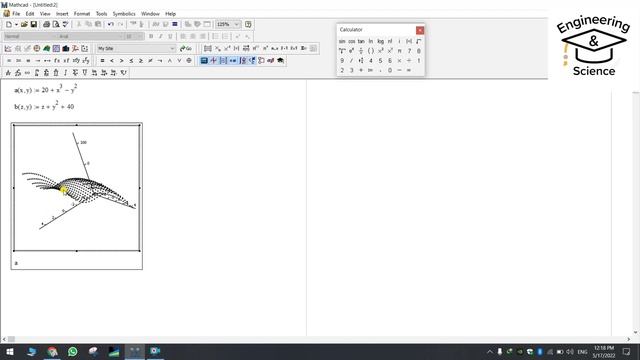Viewport: 640px width, 360px height.
Task: Insert a matrix using the Matrix toolbar icon
Action: [x=208, y=49]
